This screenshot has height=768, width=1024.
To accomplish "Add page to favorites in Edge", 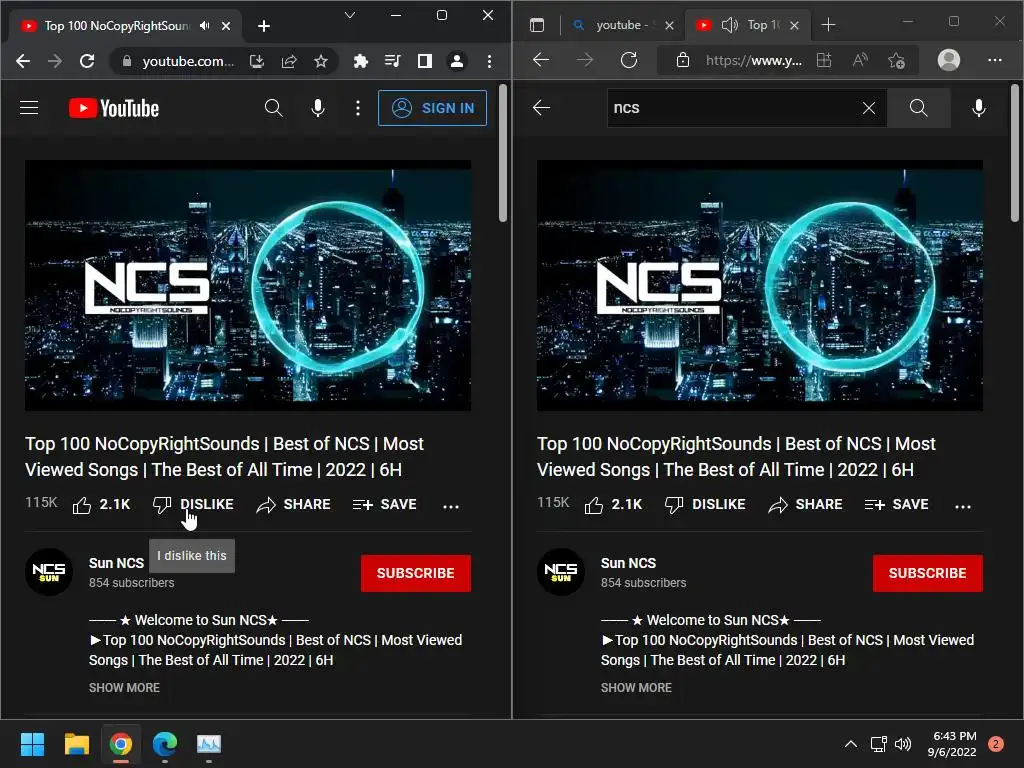I will 897,61.
